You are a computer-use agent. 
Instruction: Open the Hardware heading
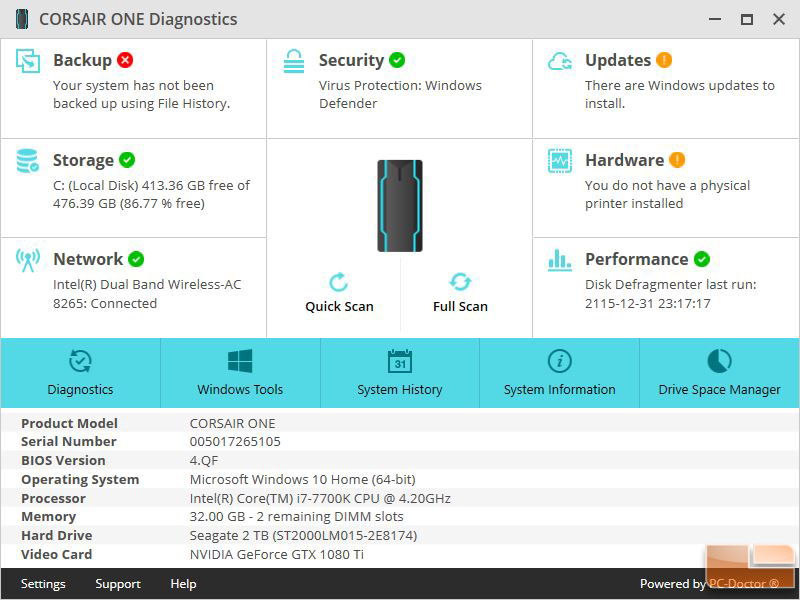coord(624,160)
